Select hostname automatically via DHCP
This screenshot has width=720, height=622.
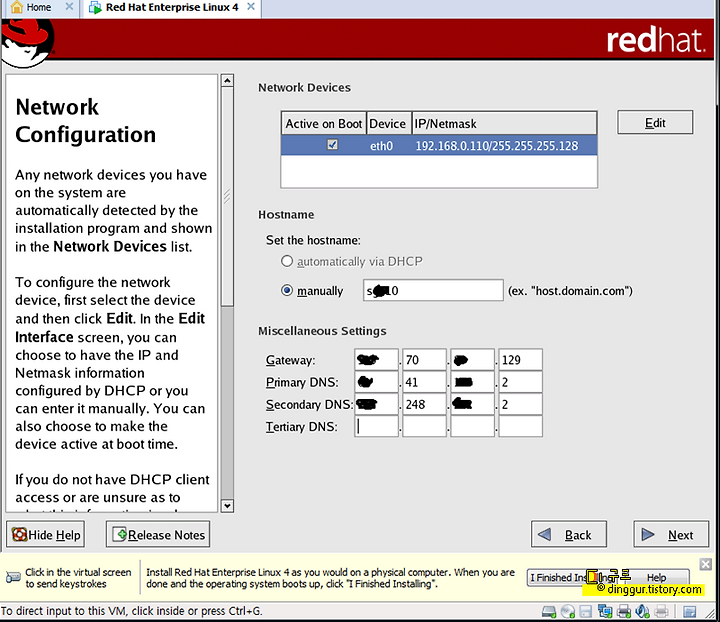287,261
